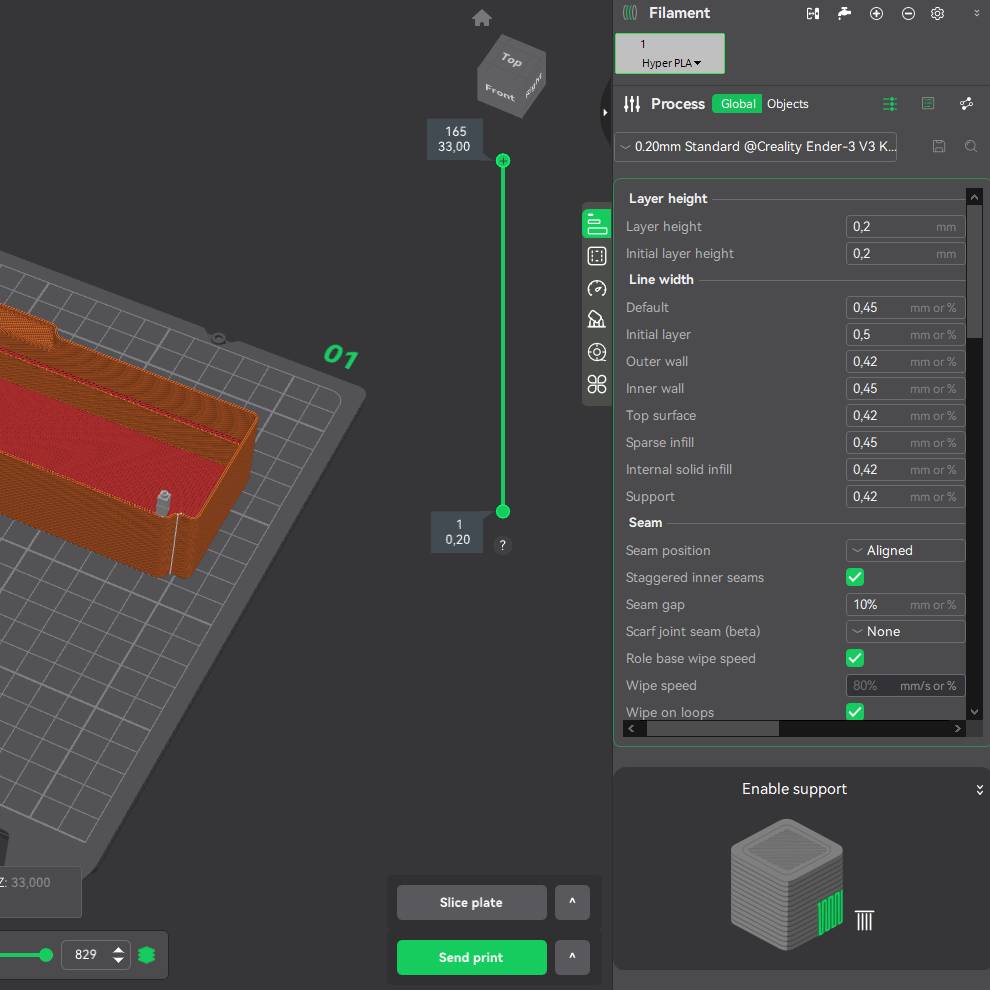Click the Enable support cube illustration
Screen dimensions: 990x990
786,884
